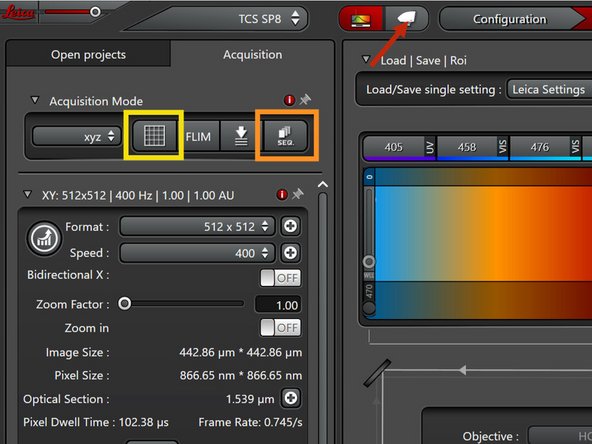
Task: Click the XY panel red info icon
Action: 282,195
